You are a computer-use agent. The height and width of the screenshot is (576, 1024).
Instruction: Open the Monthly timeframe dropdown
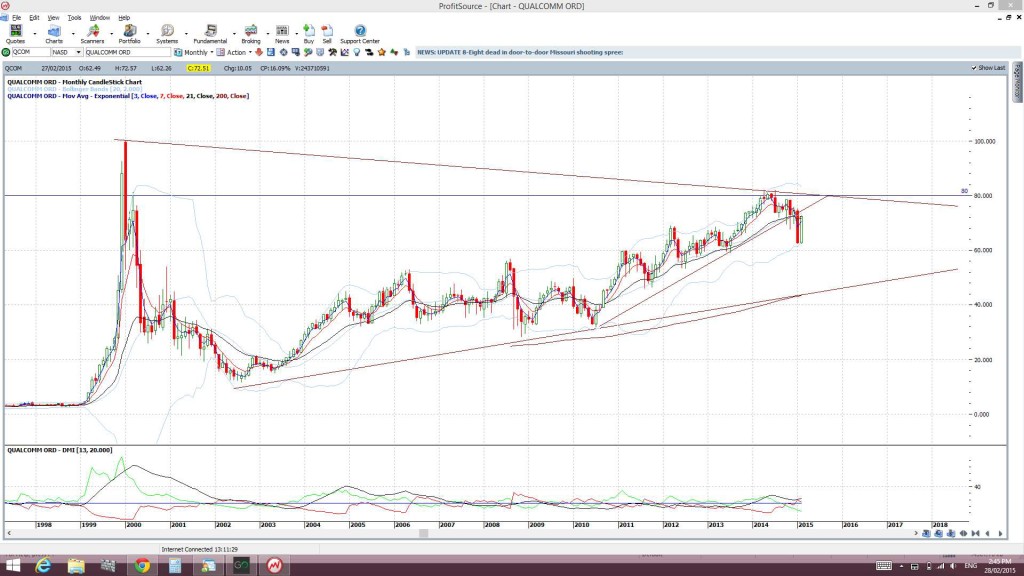point(212,52)
